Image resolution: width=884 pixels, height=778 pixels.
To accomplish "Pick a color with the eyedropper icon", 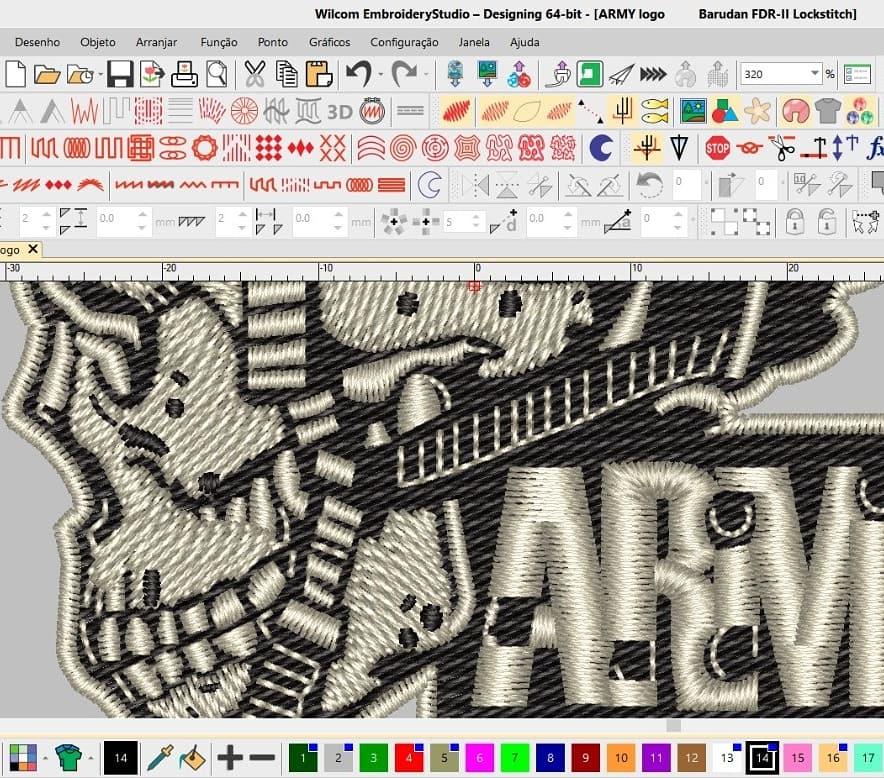I will tap(160, 757).
